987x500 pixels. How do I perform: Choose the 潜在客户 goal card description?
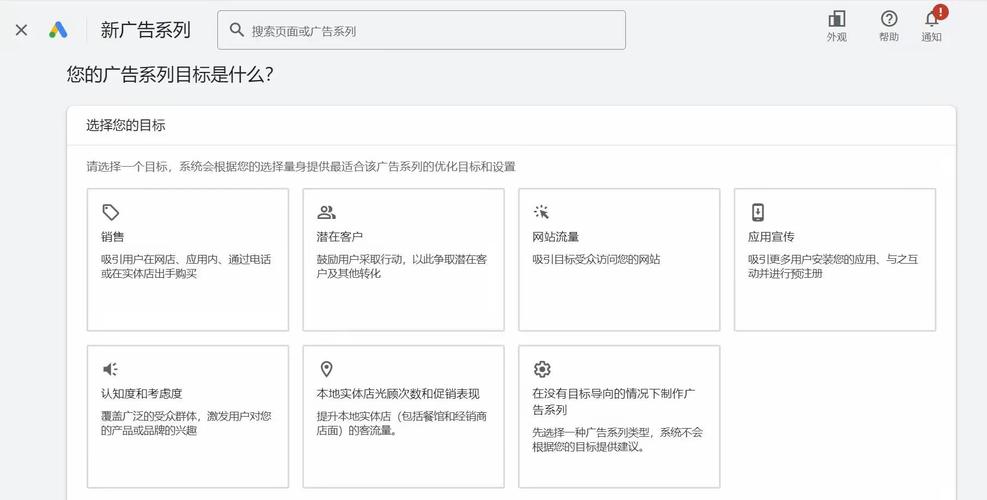tap(402, 266)
